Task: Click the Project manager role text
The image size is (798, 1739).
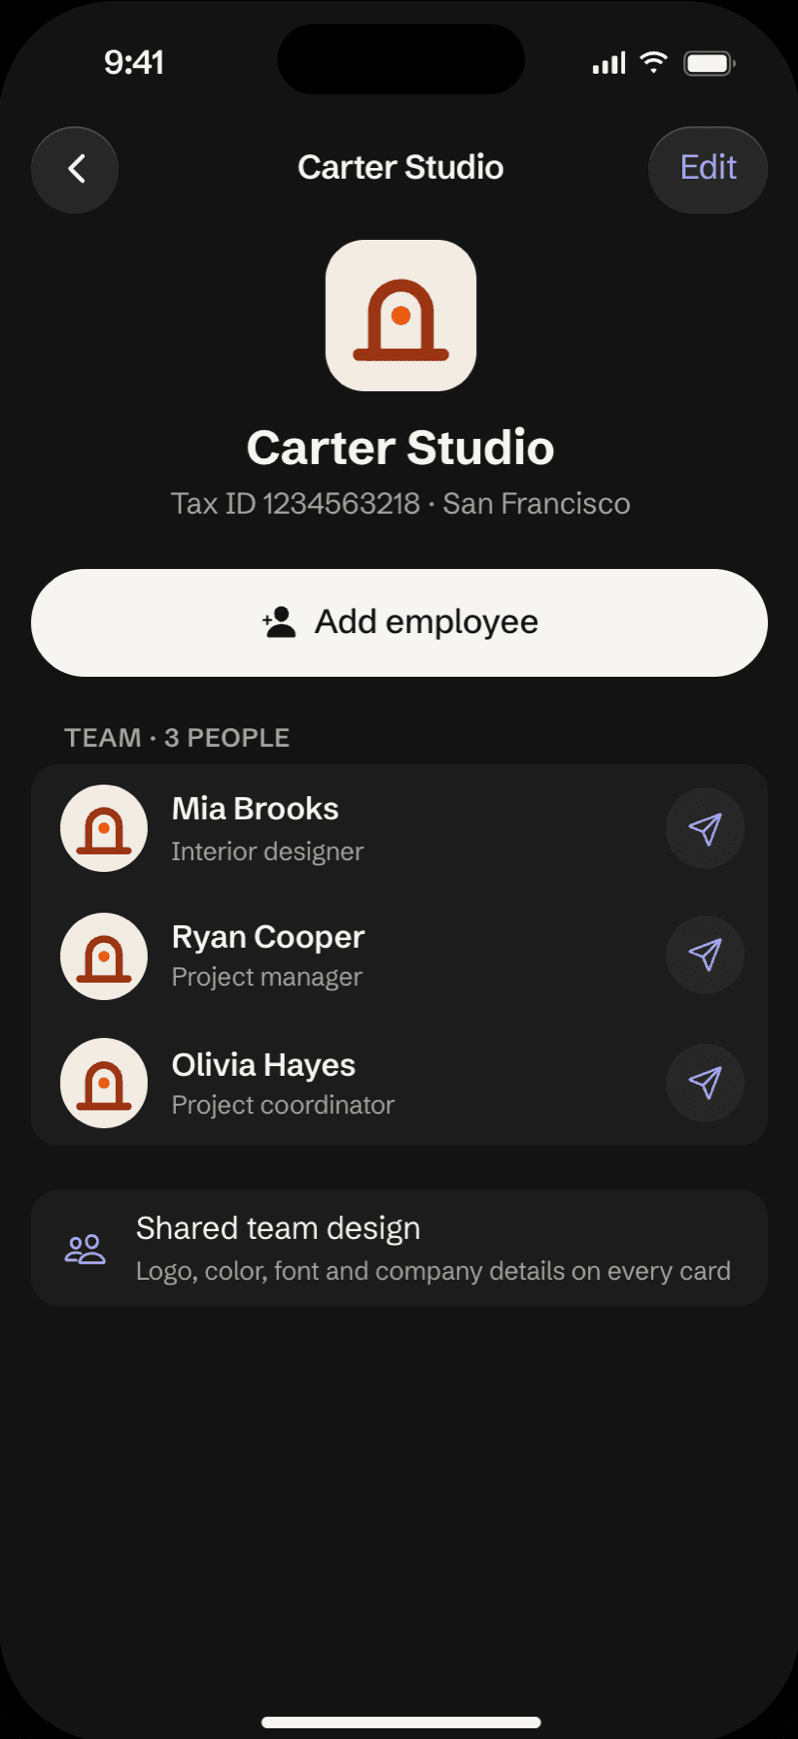Action: (x=267, y=977)
